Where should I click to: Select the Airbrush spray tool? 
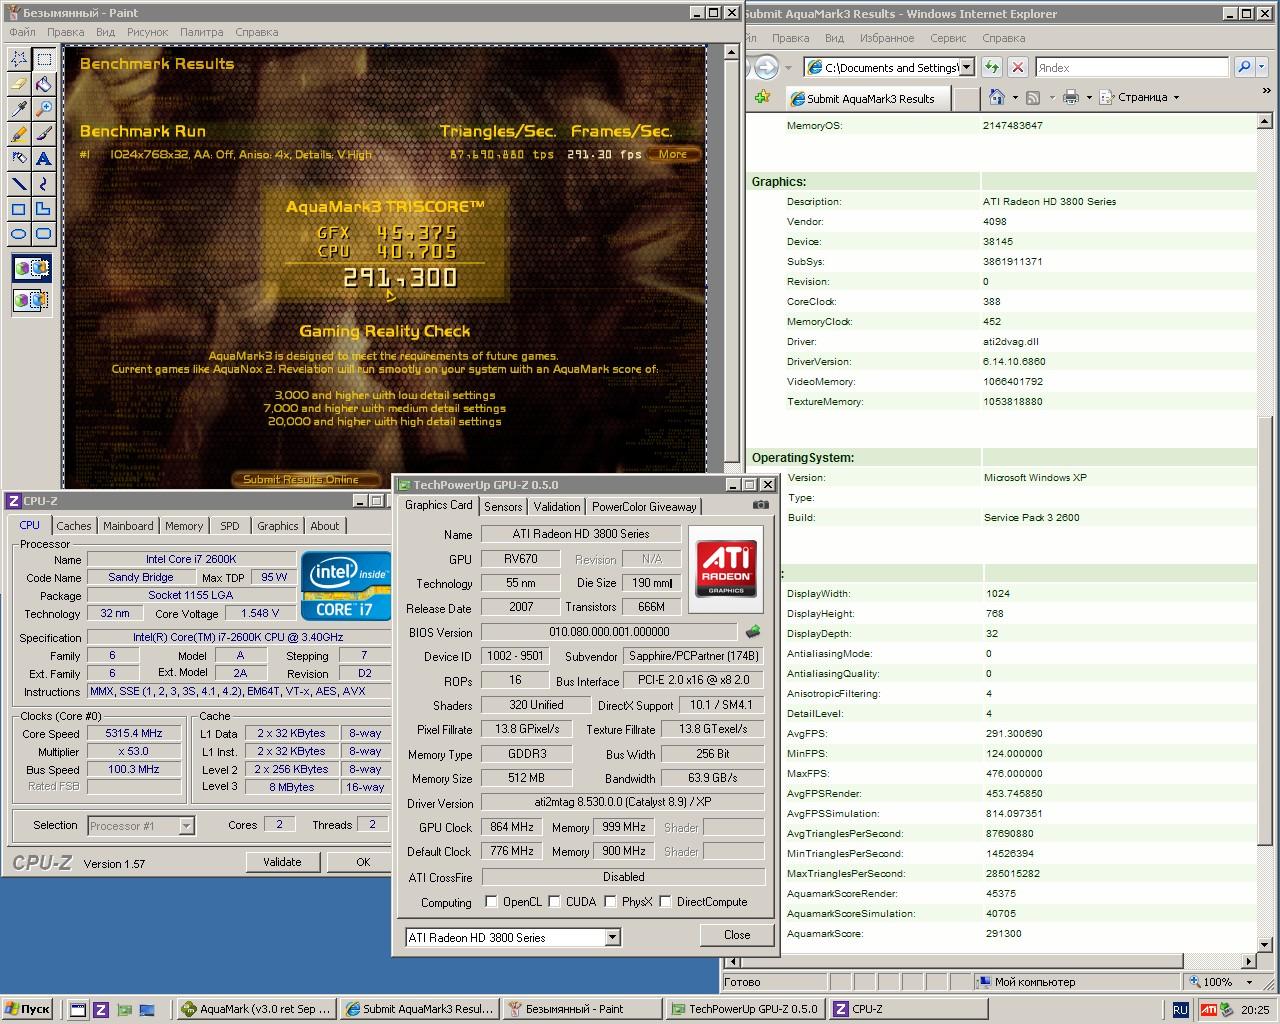[x=19, y=159]
